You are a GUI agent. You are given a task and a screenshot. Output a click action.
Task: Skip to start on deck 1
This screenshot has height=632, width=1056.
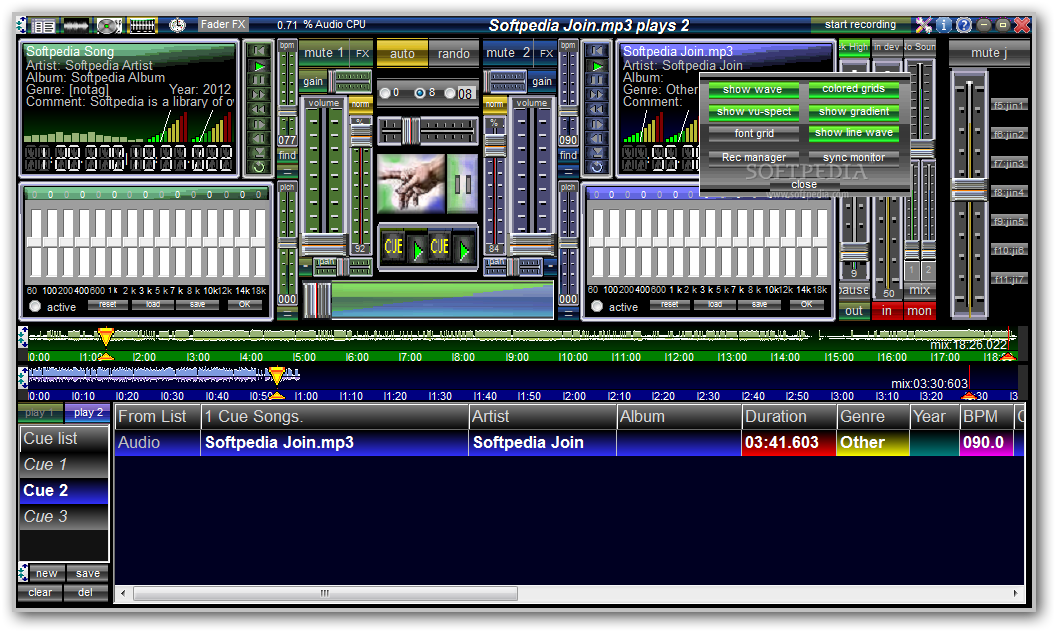click(259, 51)
